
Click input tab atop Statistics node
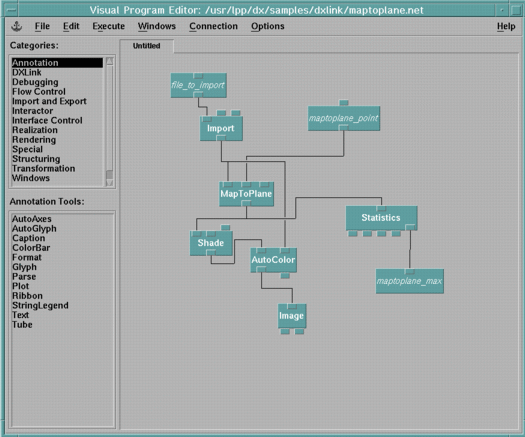381,209
